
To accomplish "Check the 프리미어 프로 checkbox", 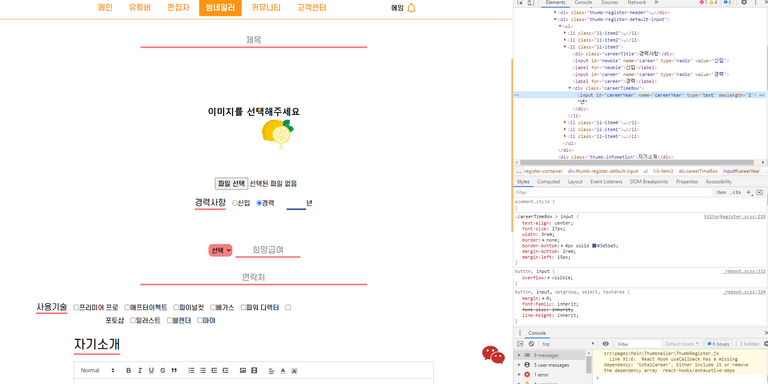I will coord(76,308).
